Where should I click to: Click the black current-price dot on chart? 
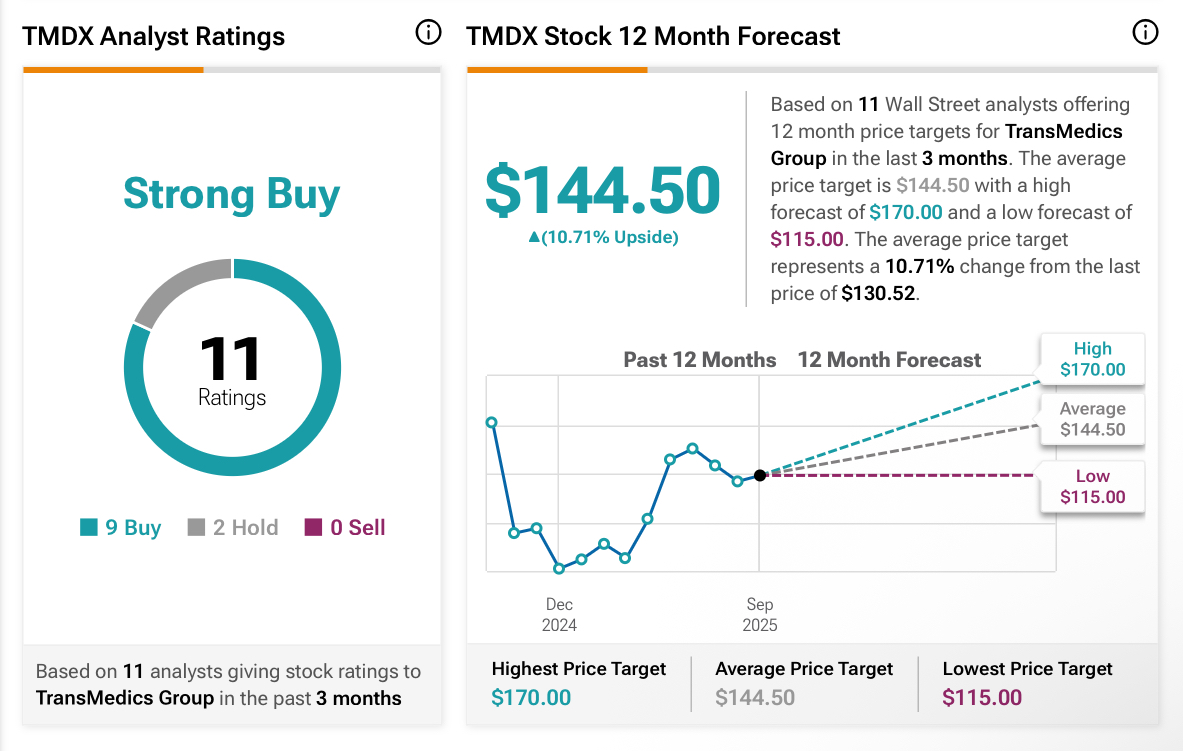tap(760, 475)
